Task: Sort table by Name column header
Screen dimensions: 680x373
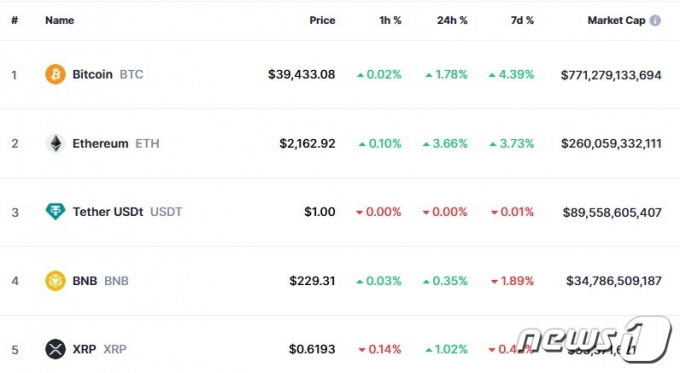Action: (x=59, y=20)
